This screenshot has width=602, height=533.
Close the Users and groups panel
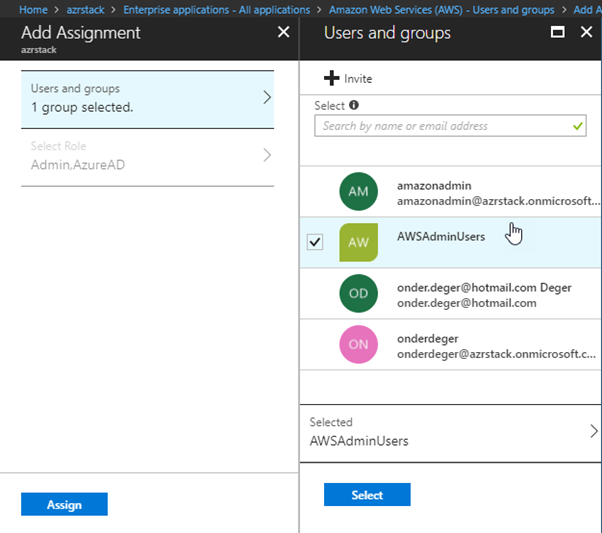(586, 32)
